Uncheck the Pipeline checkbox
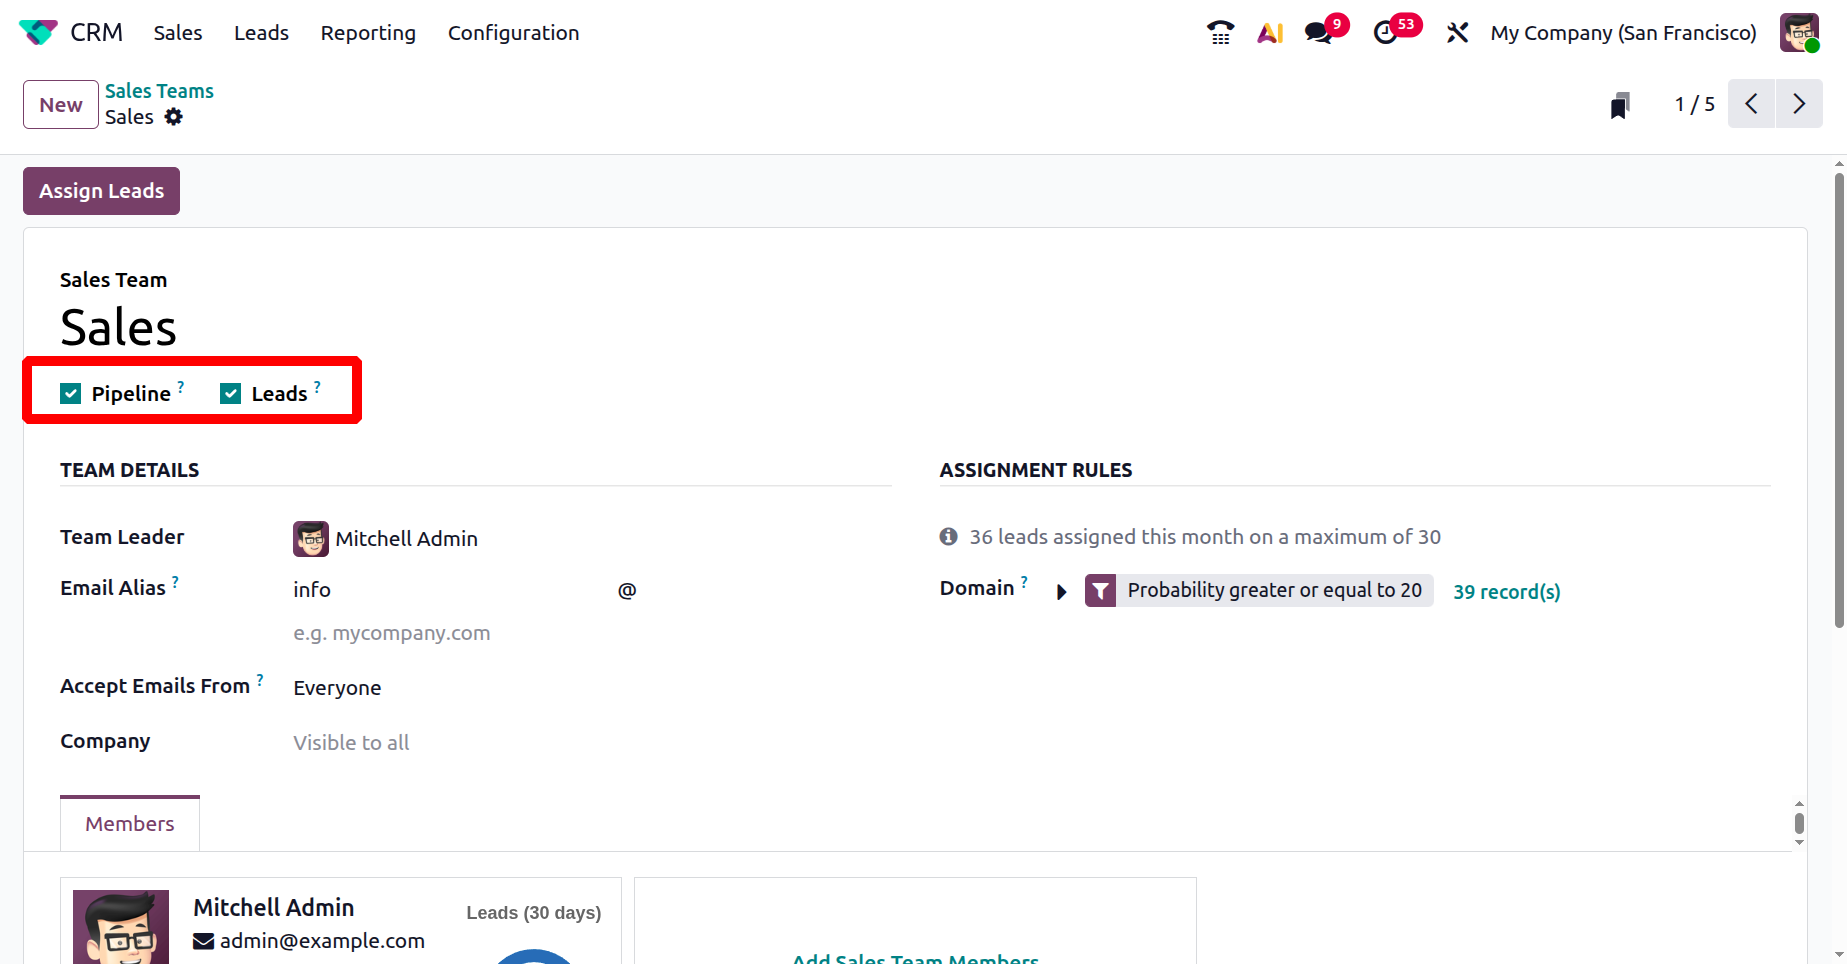This screenshot has width=1847, height=964. pyautogui.click(x=70, y=393)
